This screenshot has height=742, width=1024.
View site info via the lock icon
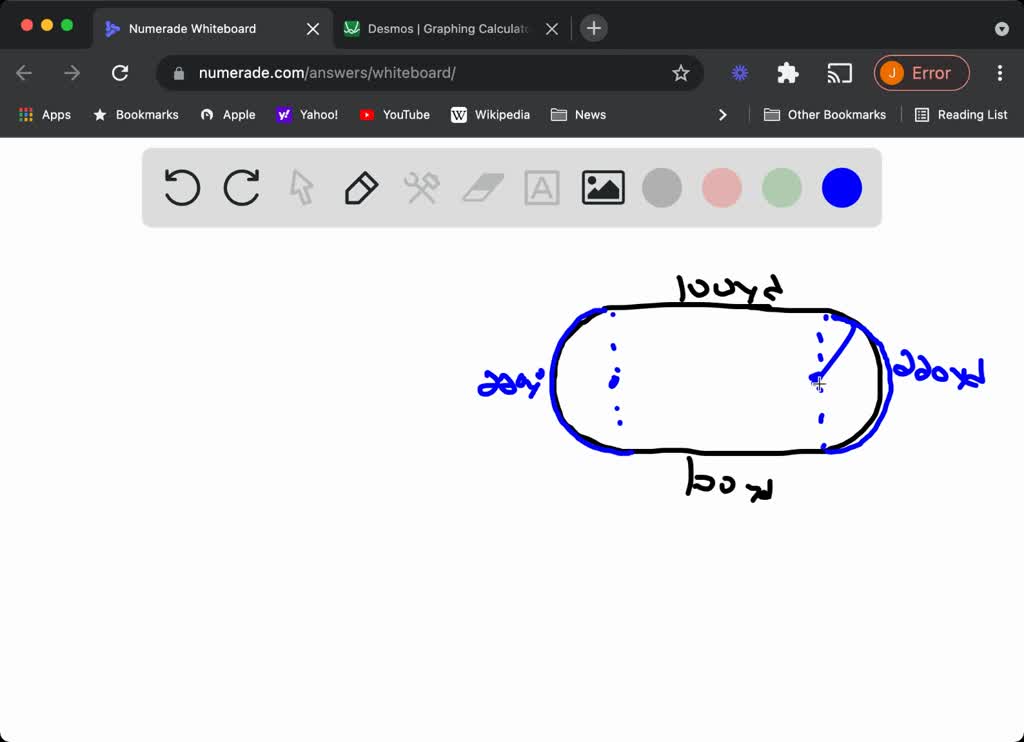pyautogui.click(x=179, y=73)
